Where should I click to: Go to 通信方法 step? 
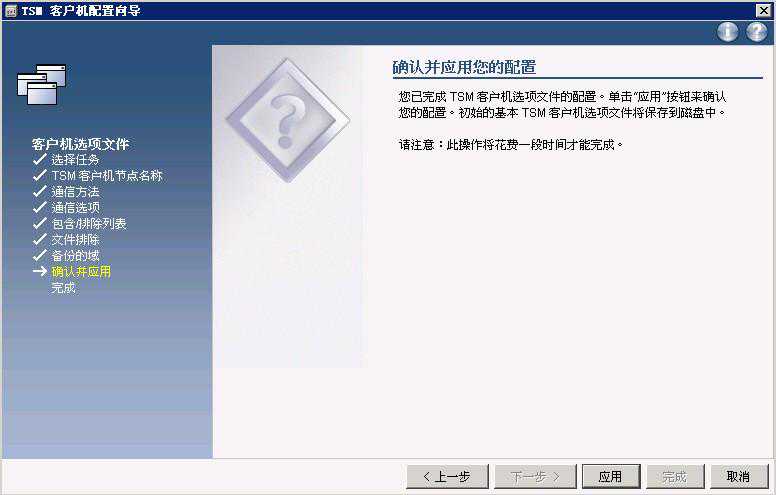coord(75,192)
